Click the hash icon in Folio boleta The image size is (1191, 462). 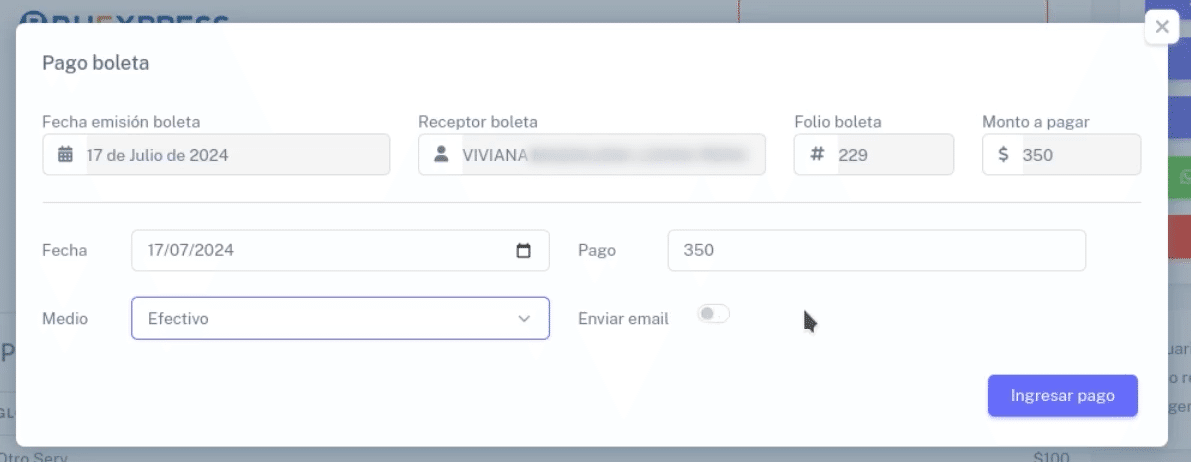817,154
